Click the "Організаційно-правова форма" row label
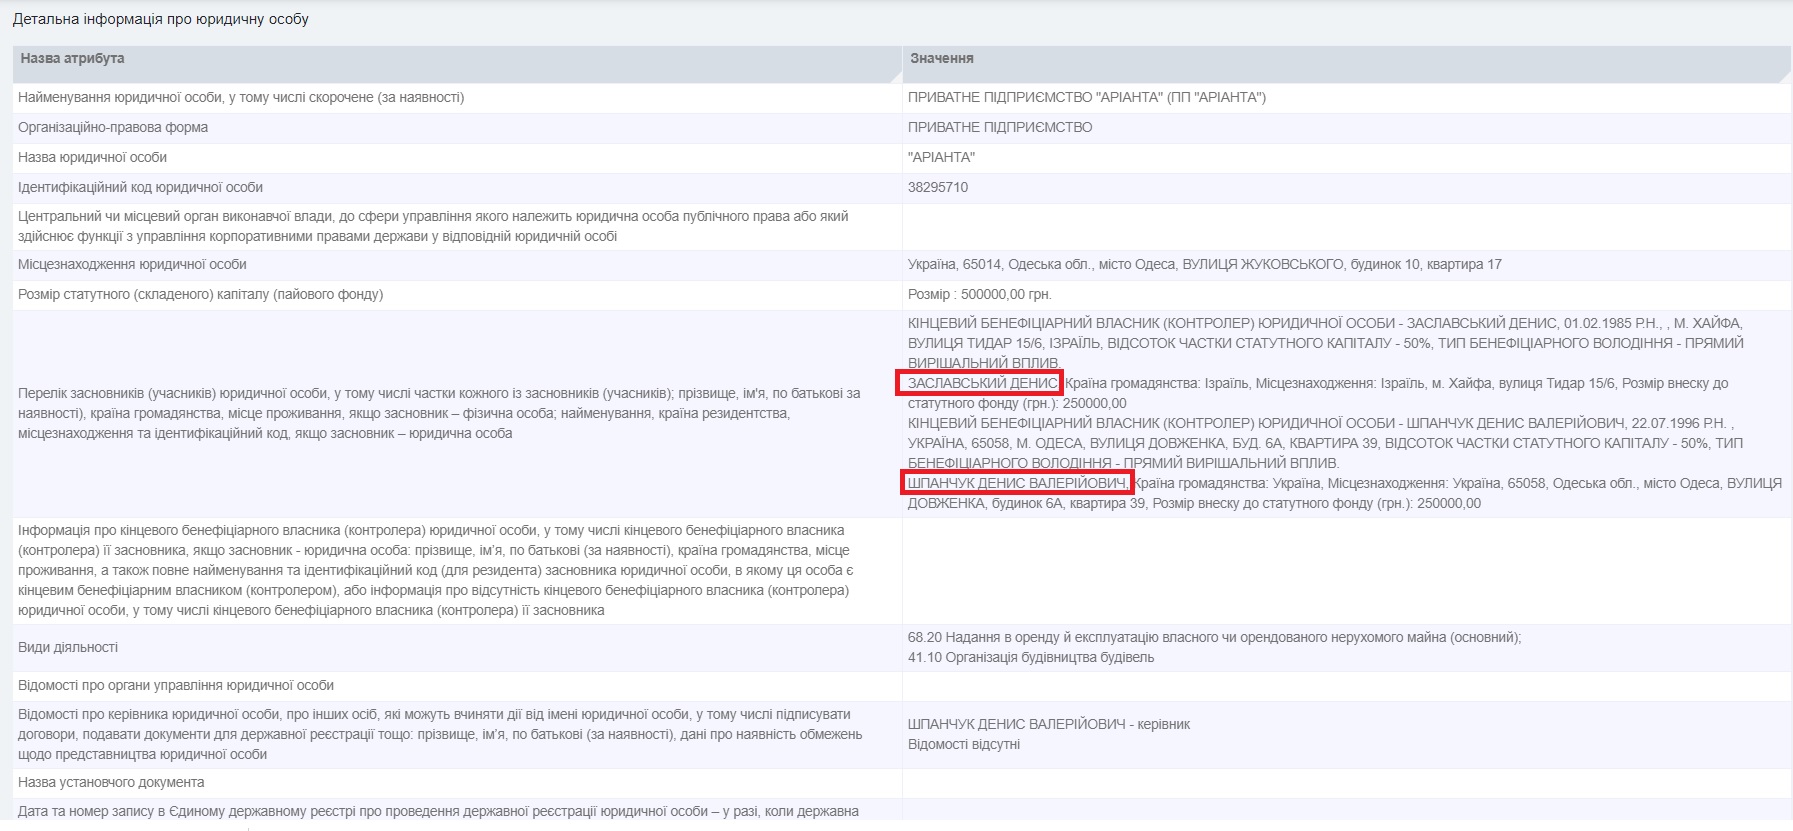1793x831 pixels. pos(113,128)
